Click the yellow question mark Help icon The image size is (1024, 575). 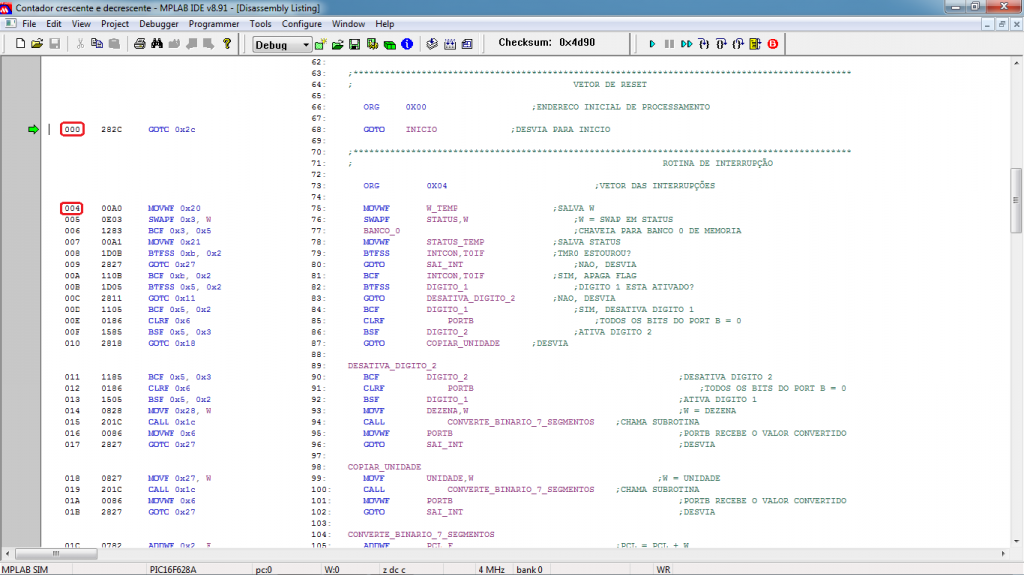coord(227,44)
